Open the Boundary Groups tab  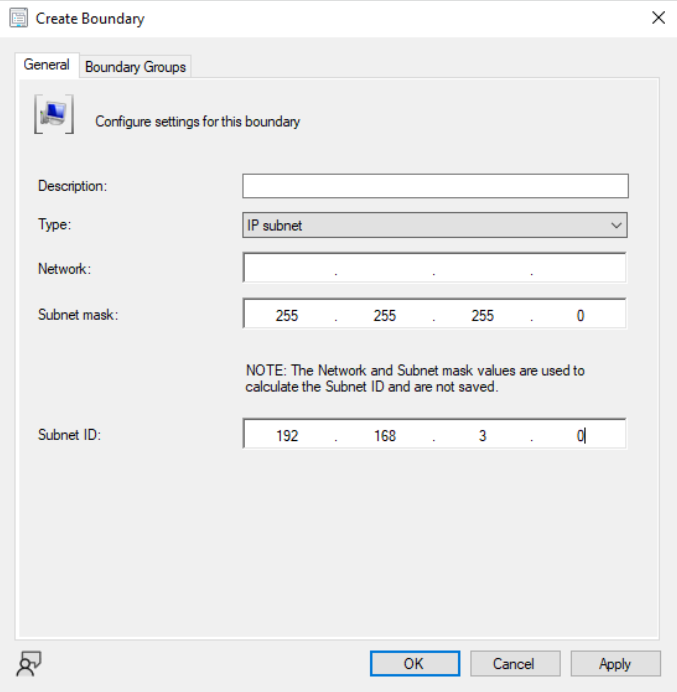coord(135,67)
